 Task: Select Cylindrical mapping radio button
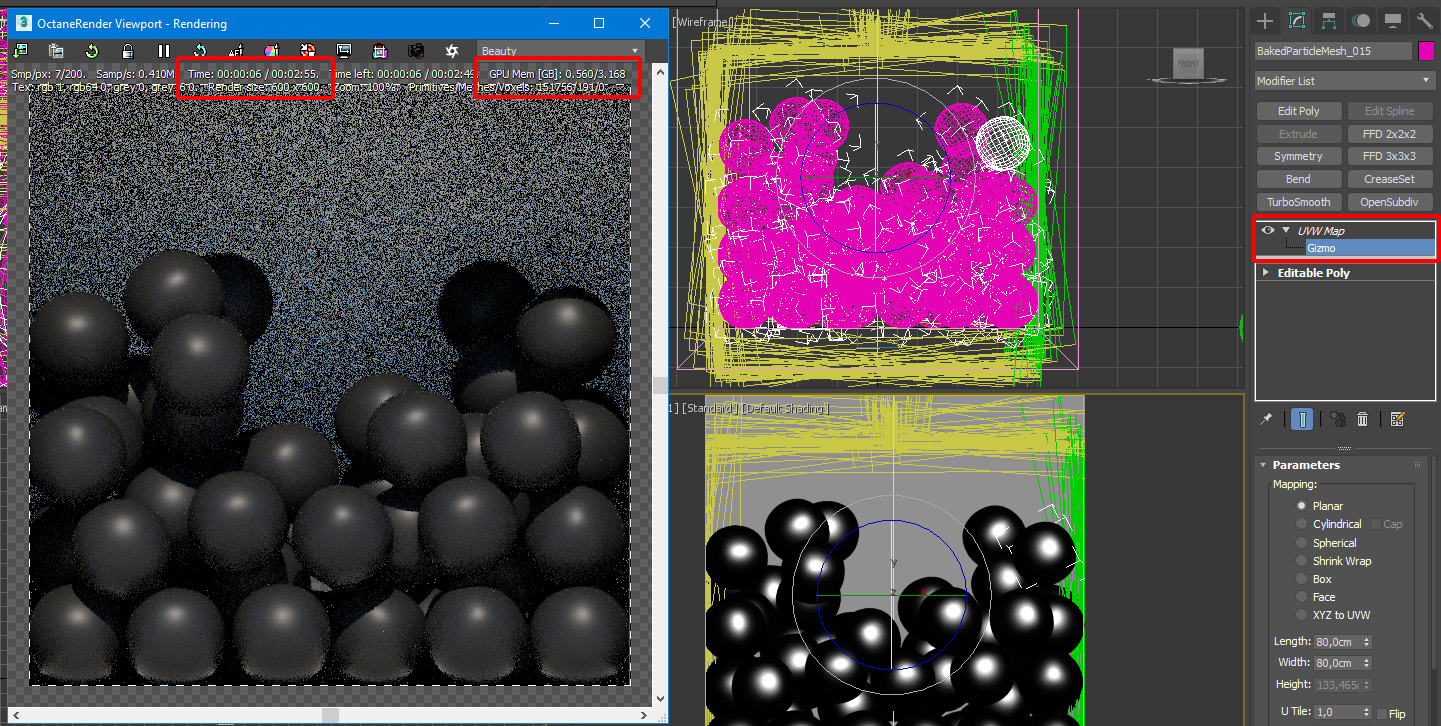(x=1302, y=524)
